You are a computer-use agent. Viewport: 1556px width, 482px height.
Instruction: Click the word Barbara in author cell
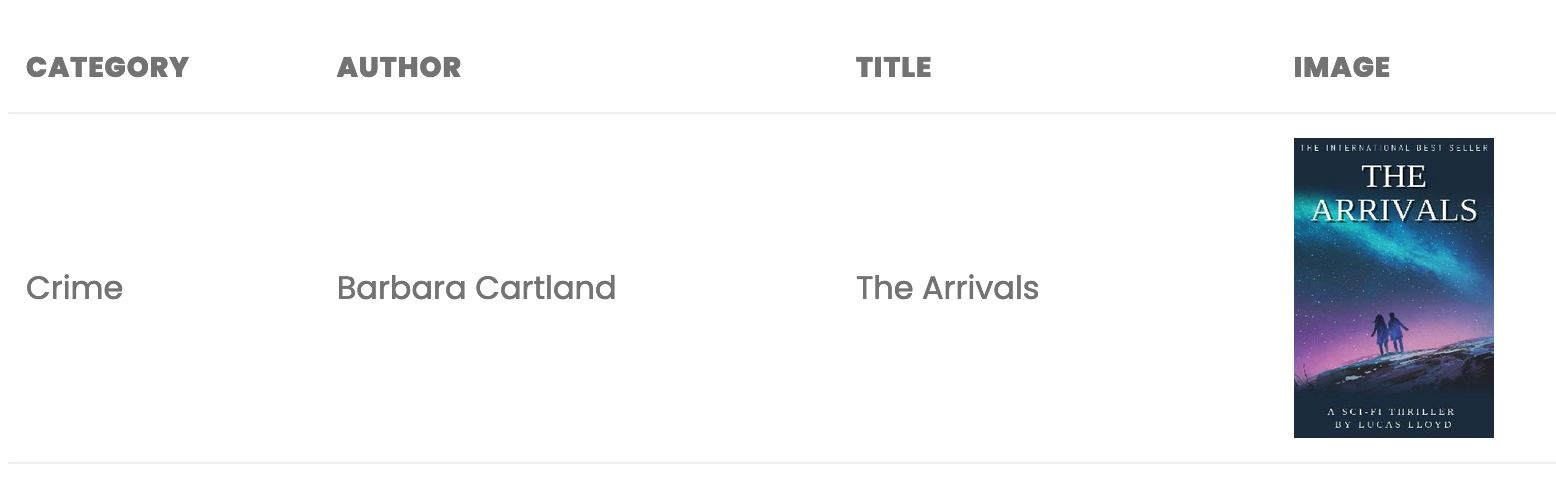401,288
